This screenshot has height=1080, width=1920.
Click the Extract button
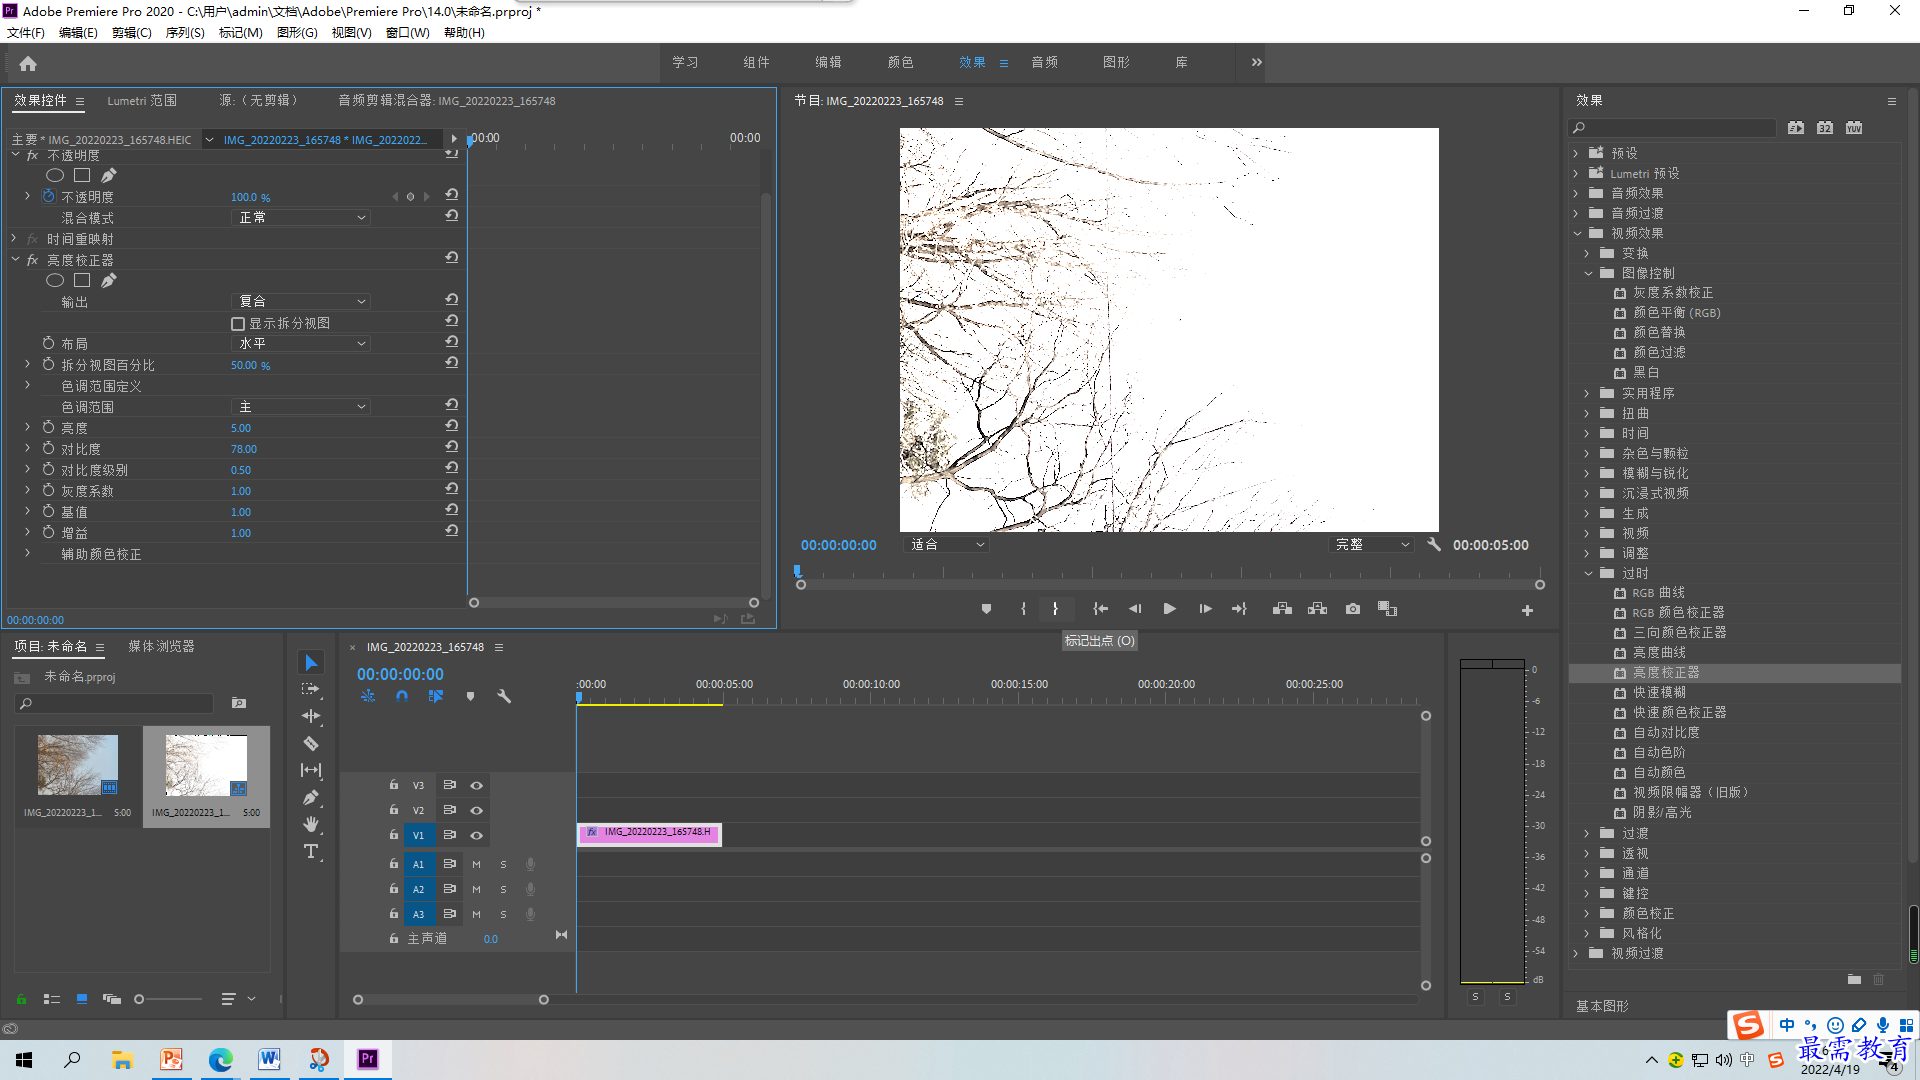click(x=1318, y=608)
